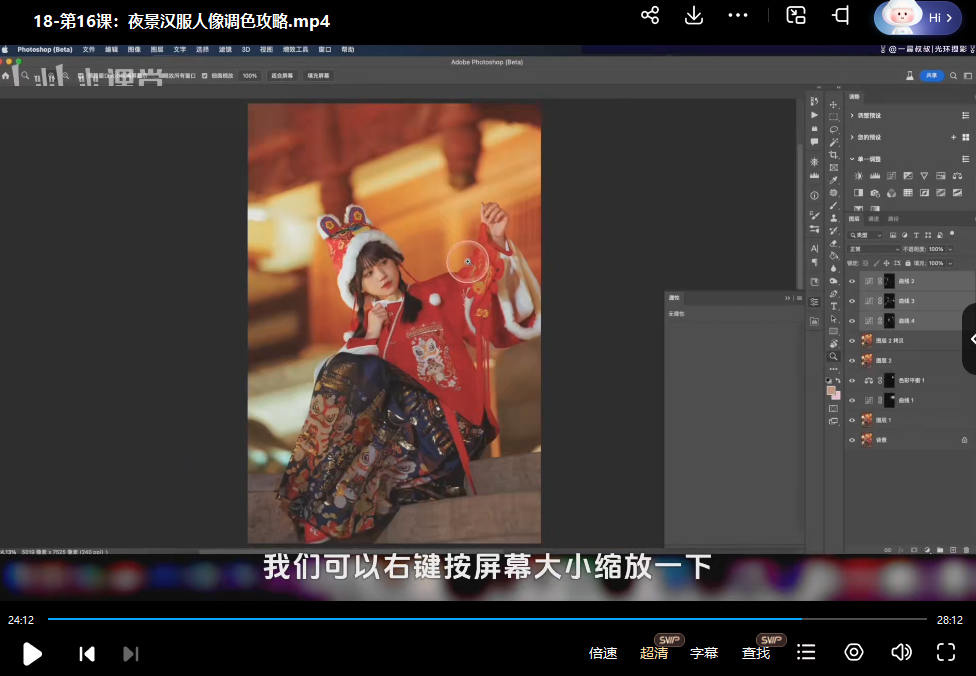976x676 pixels.
Task: Toggle visibility of 色彩平衡 1 layer
Action: pyautogui.click(x=853, y=381)
